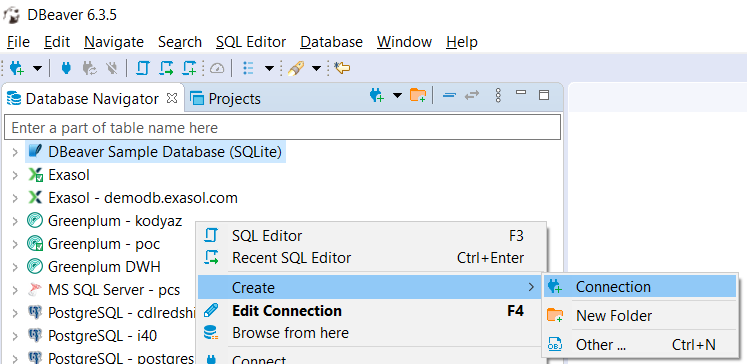Open the Edit menu
This screenshot has width=747, height=364.
[57, 42]
